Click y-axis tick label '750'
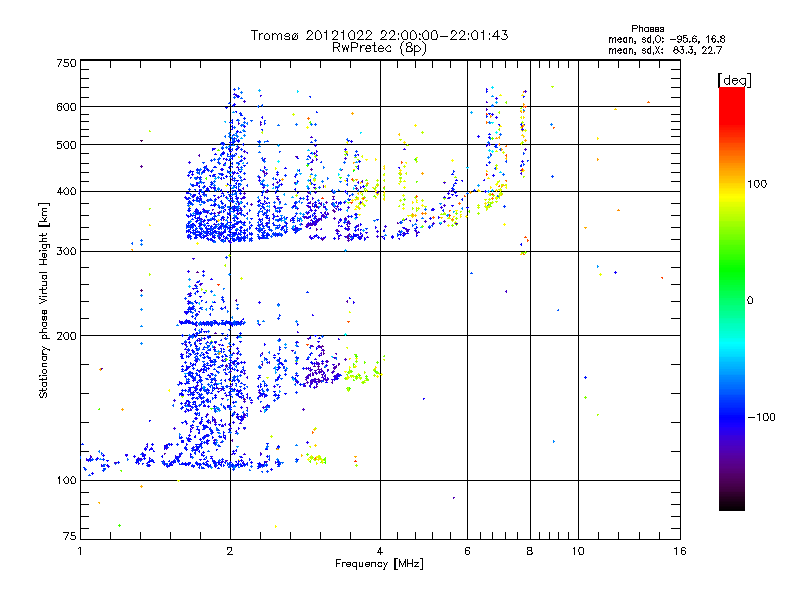This screenshot has width=800, height=600. coord(66,63)
